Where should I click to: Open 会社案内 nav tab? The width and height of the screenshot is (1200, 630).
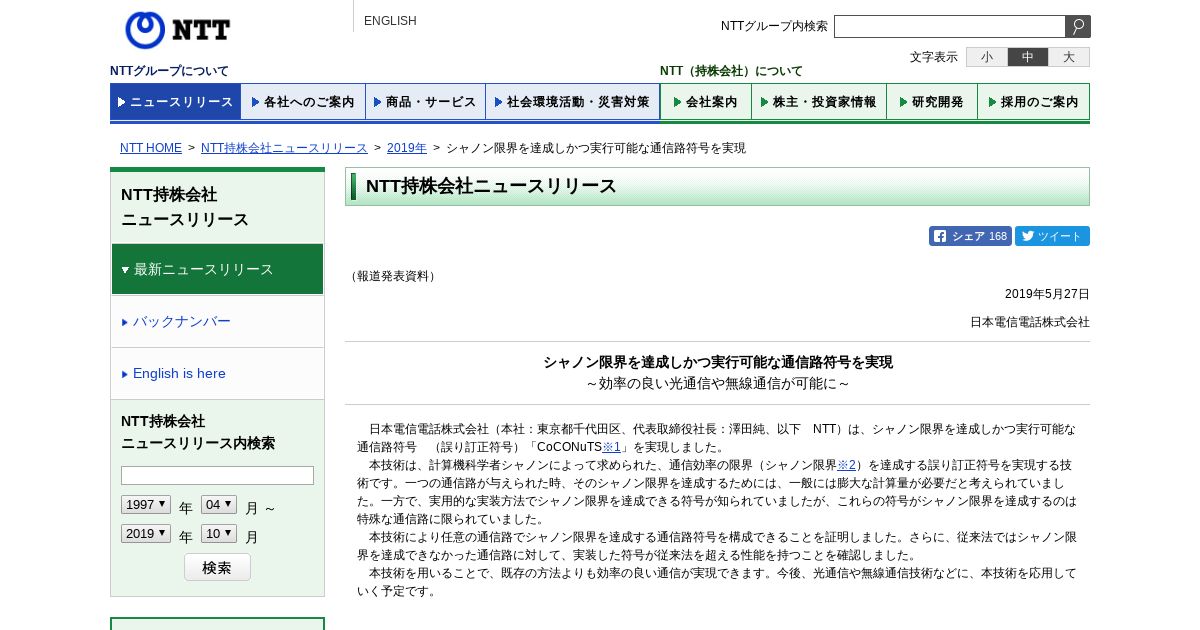705,102
